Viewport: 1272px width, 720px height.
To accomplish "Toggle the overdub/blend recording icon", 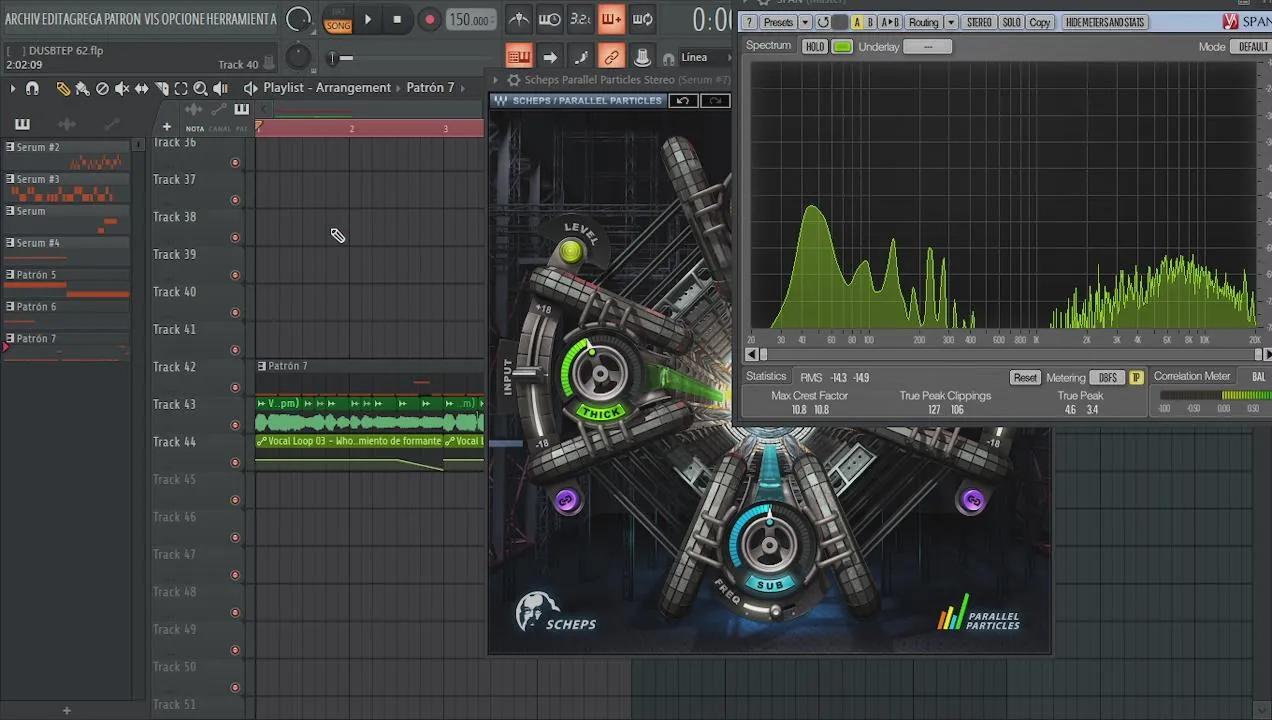I will click(611, 19).
